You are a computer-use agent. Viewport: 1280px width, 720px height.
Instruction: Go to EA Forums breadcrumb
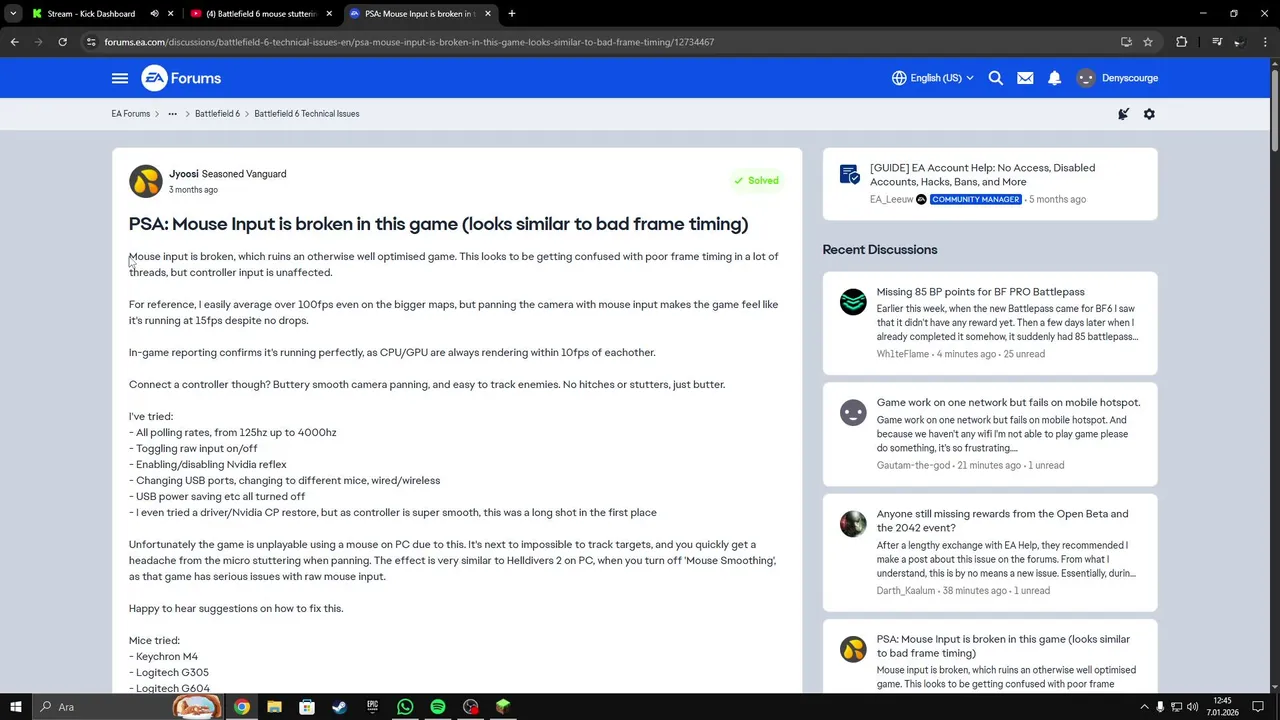[131, 114]
